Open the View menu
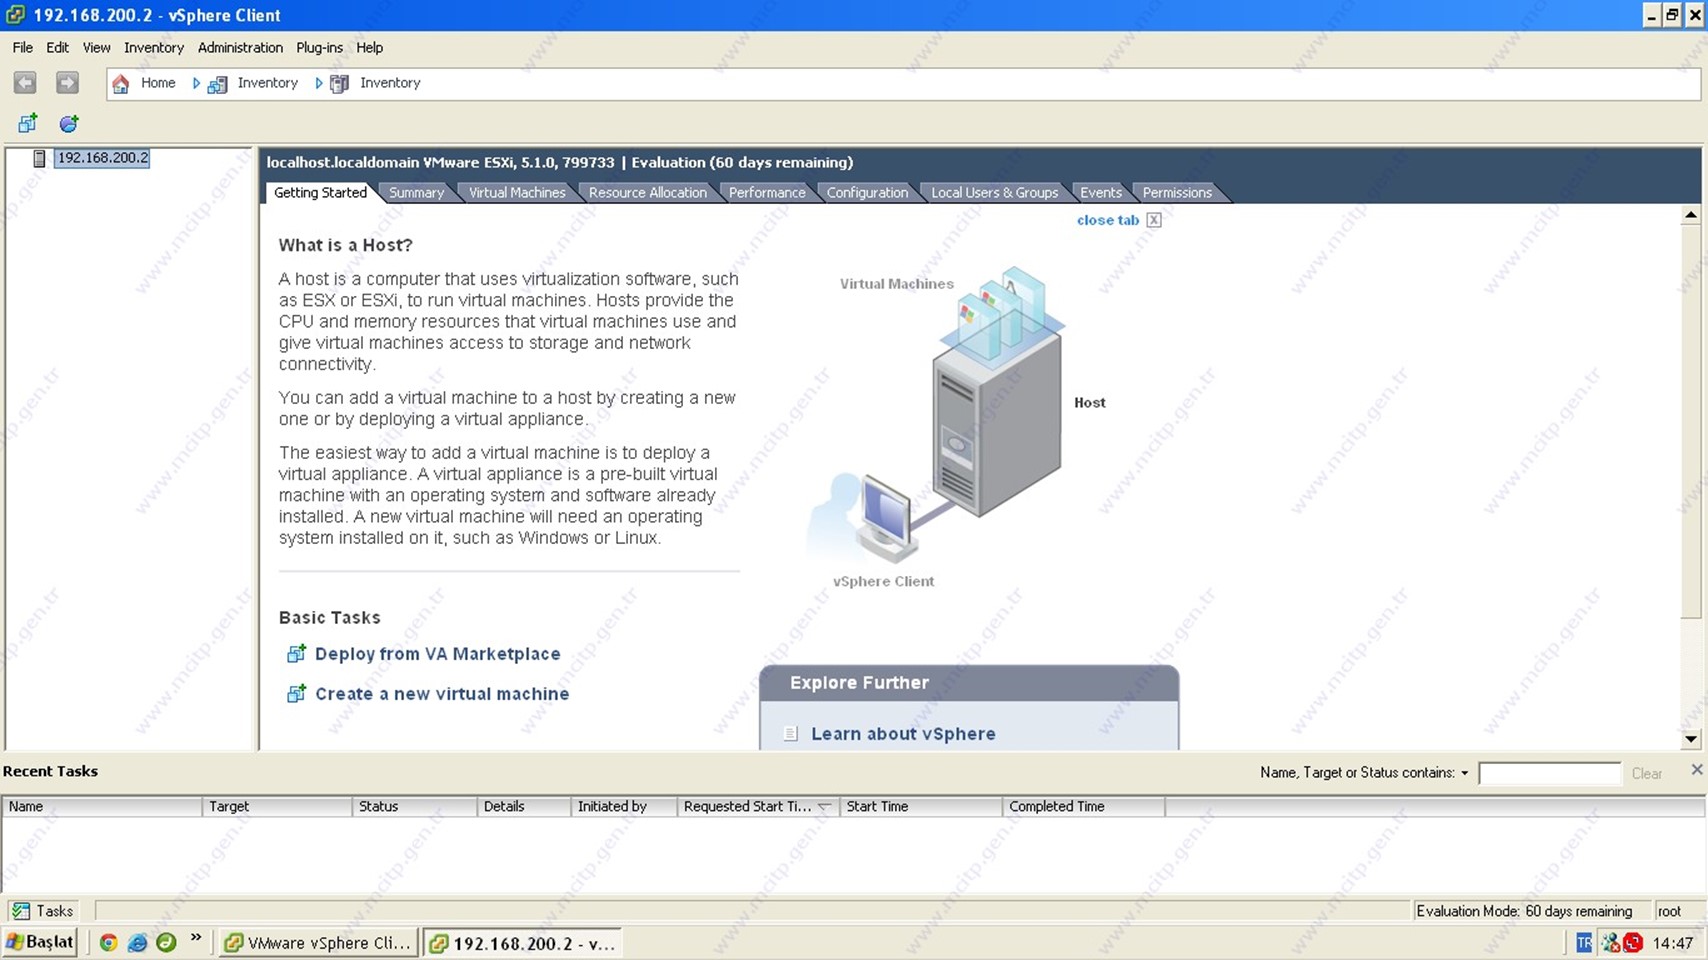1708x960 pixels. coord(96,47)
